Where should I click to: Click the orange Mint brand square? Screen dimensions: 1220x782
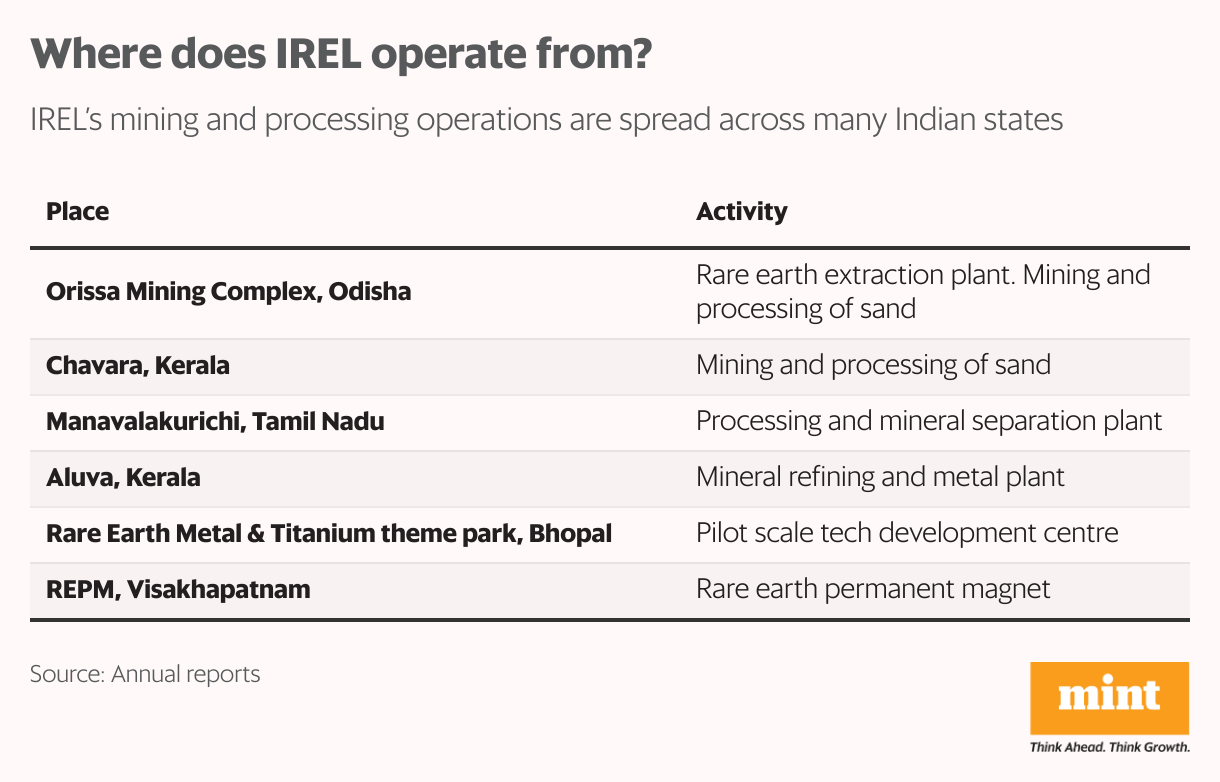pyautogui.click(x=1109, y=698)
